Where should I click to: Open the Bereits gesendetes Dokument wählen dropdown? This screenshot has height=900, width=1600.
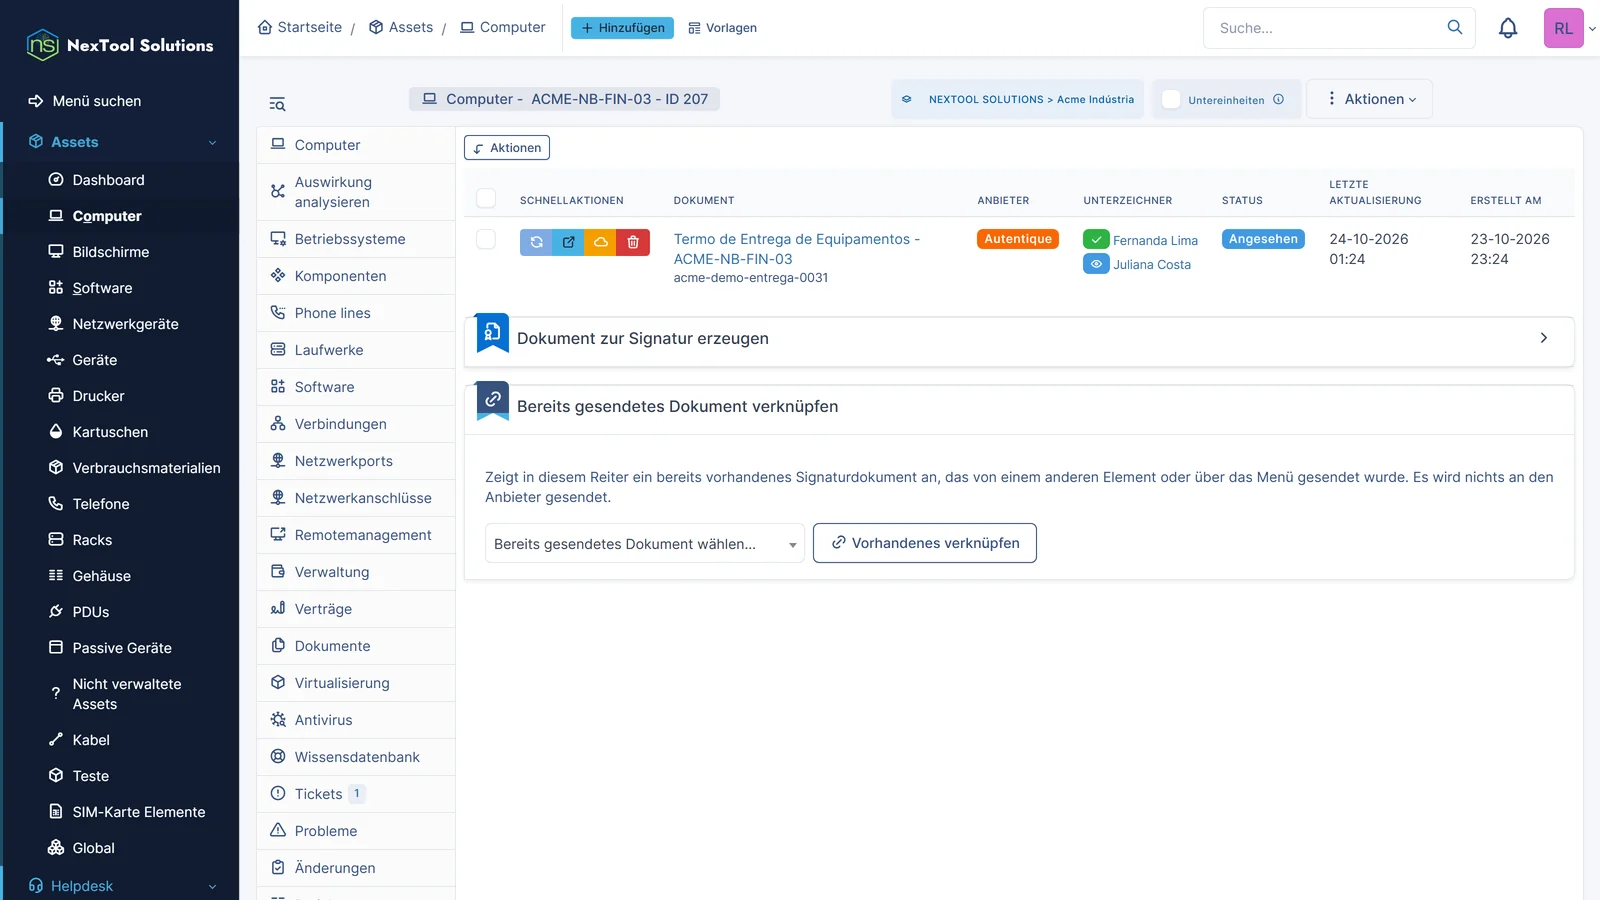645,544
